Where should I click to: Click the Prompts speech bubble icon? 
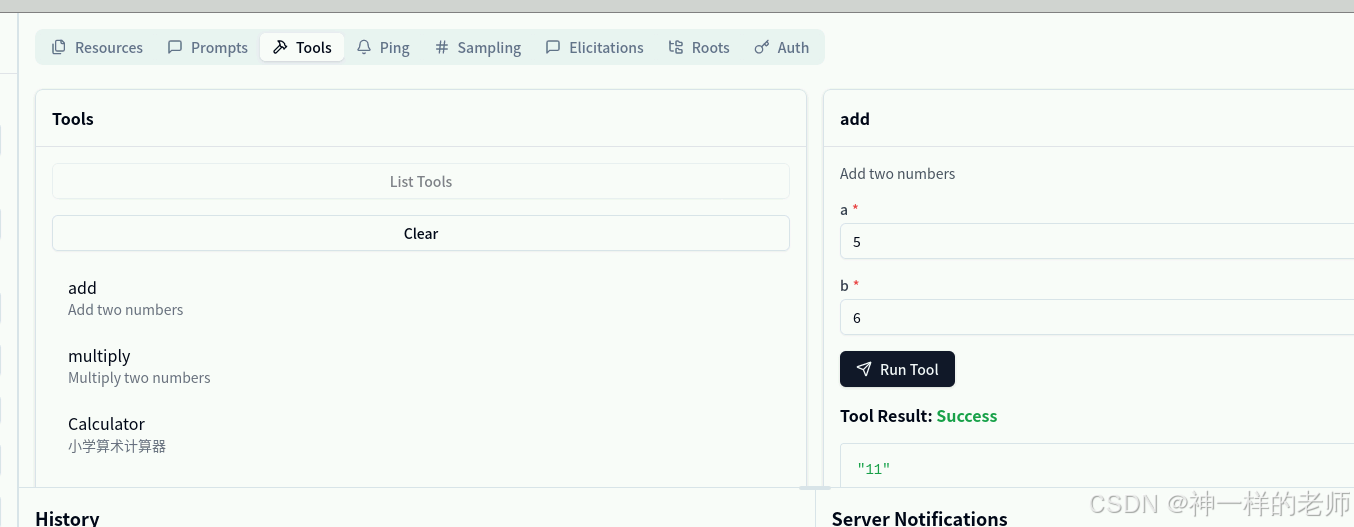click(x=175, y=47)
